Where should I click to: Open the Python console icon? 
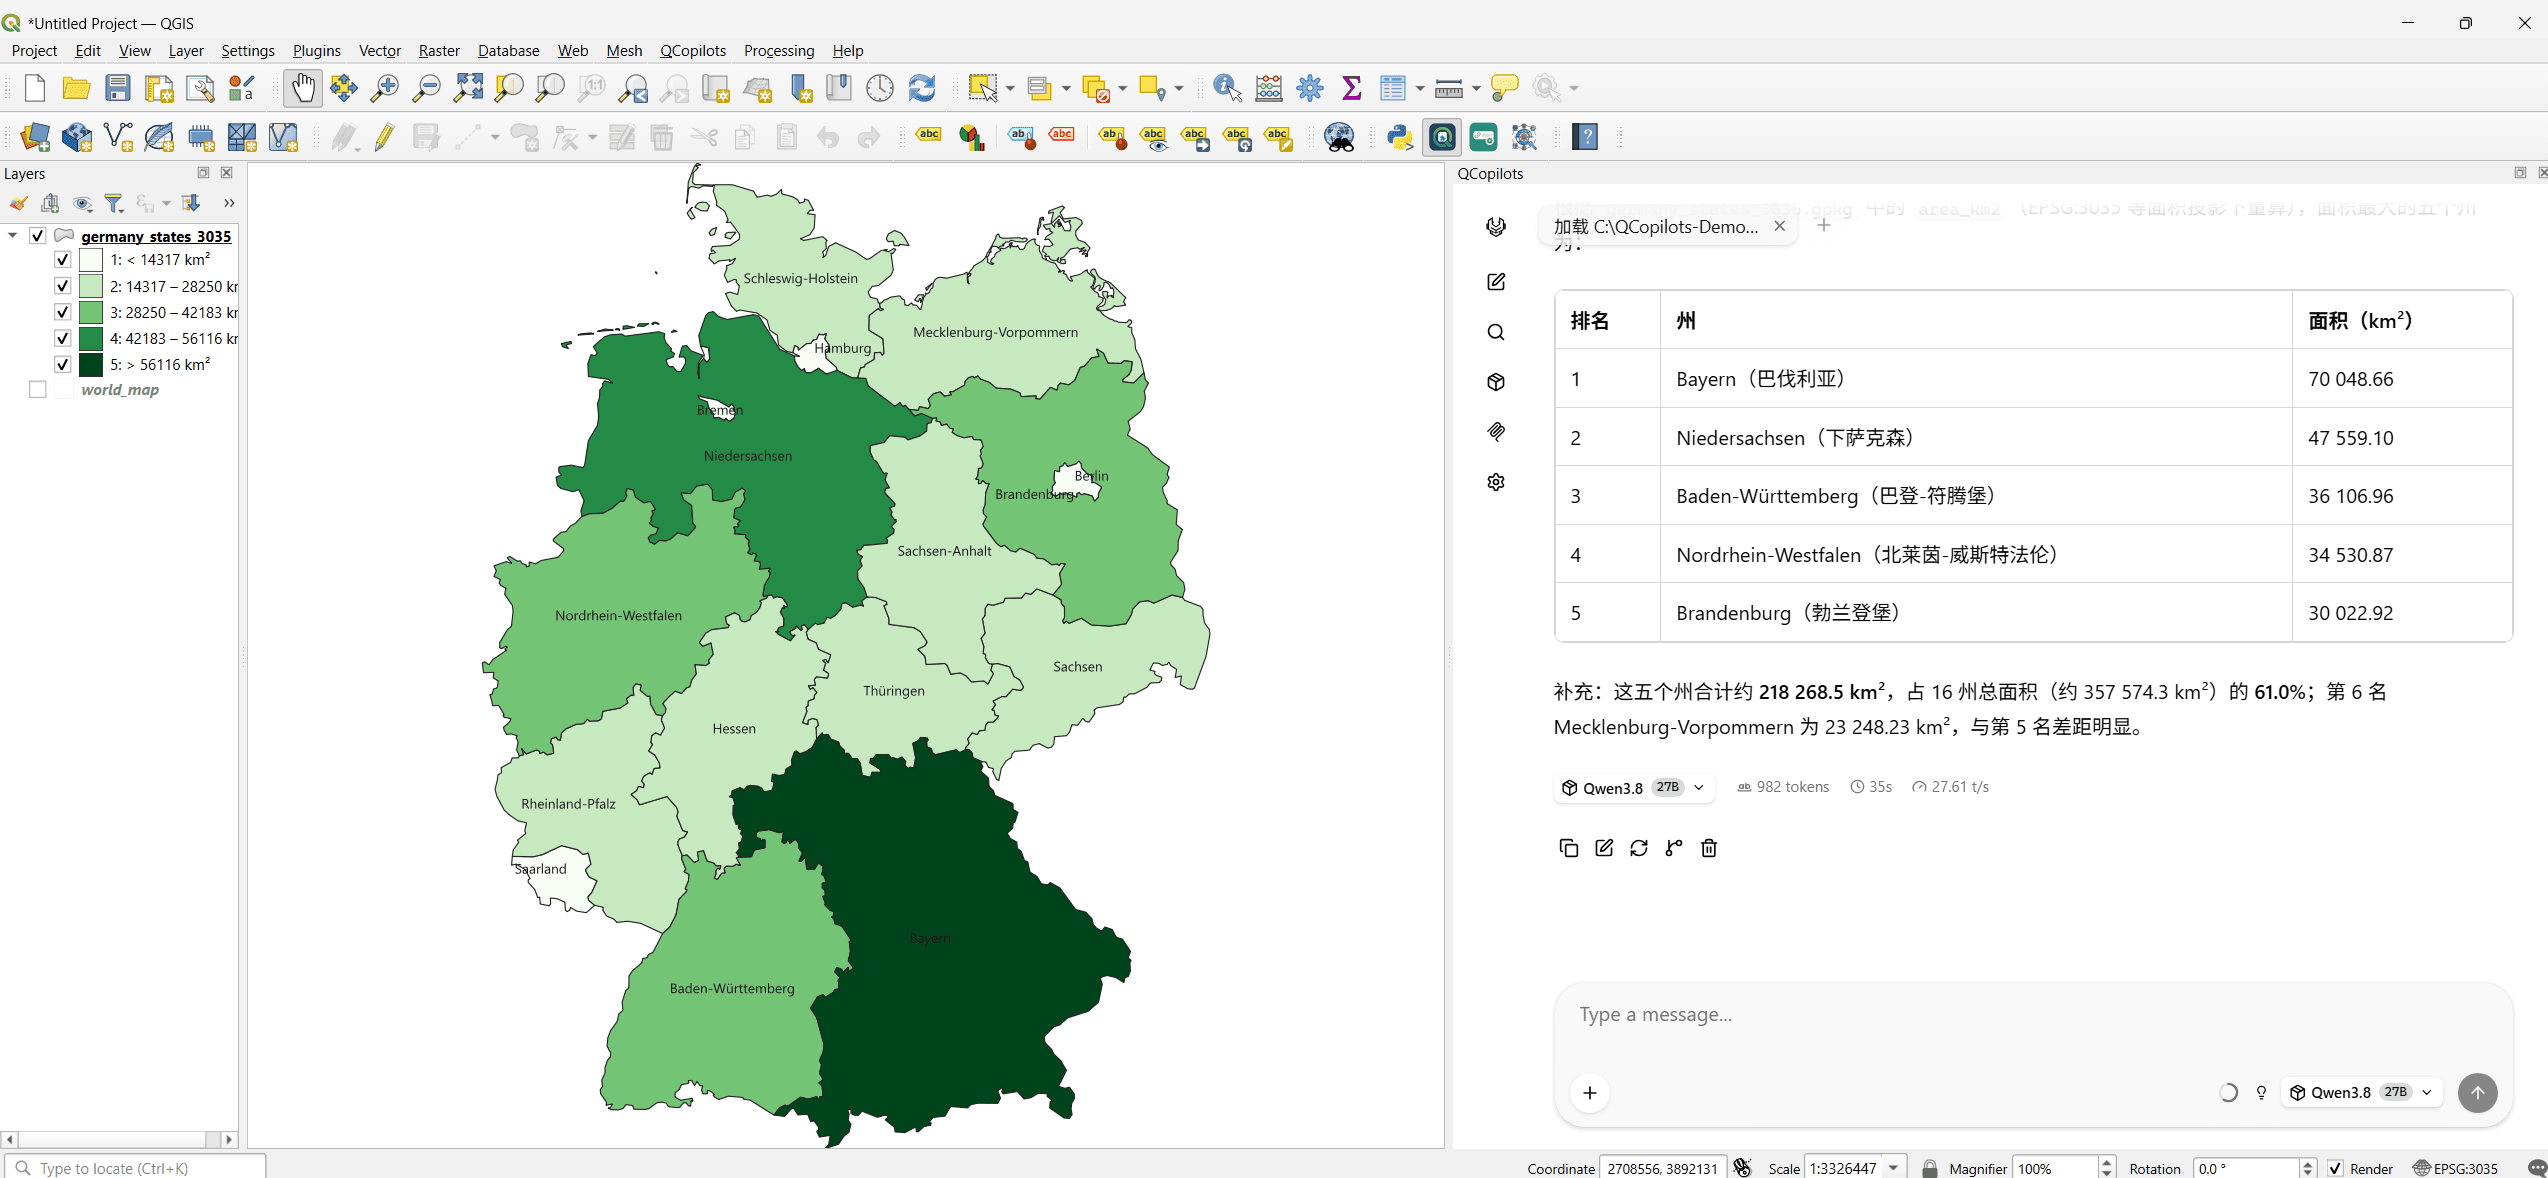pos(1400,137)
